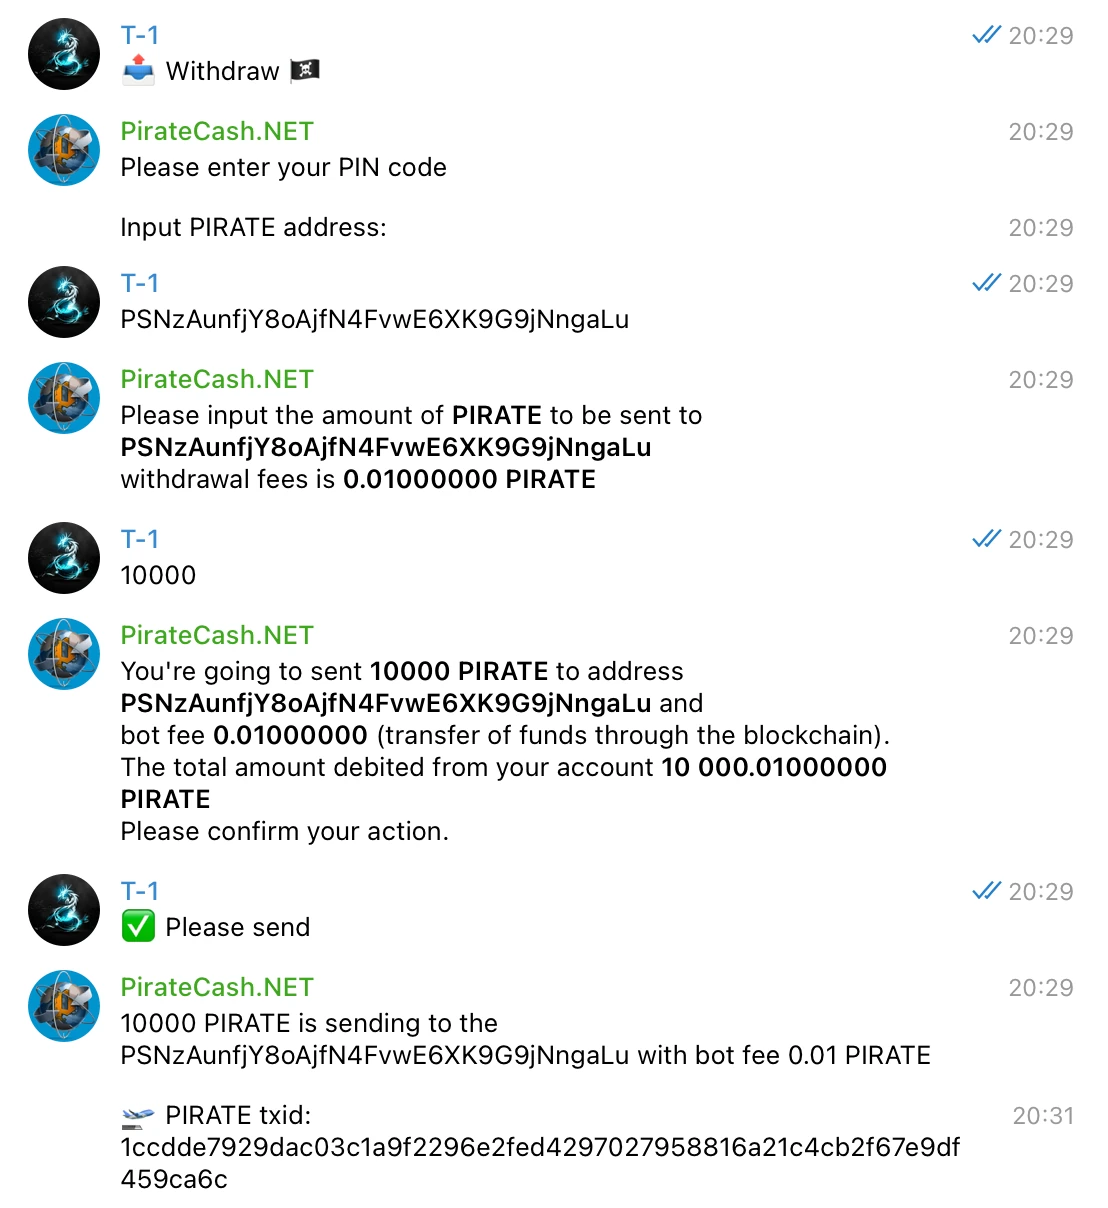Click the inbox emoji before Withdraw

click(138, 71)
